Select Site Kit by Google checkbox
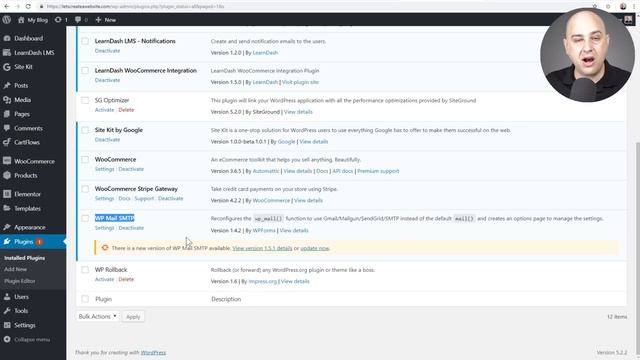Viewport: 640px width, 360px height. [85, 130]
